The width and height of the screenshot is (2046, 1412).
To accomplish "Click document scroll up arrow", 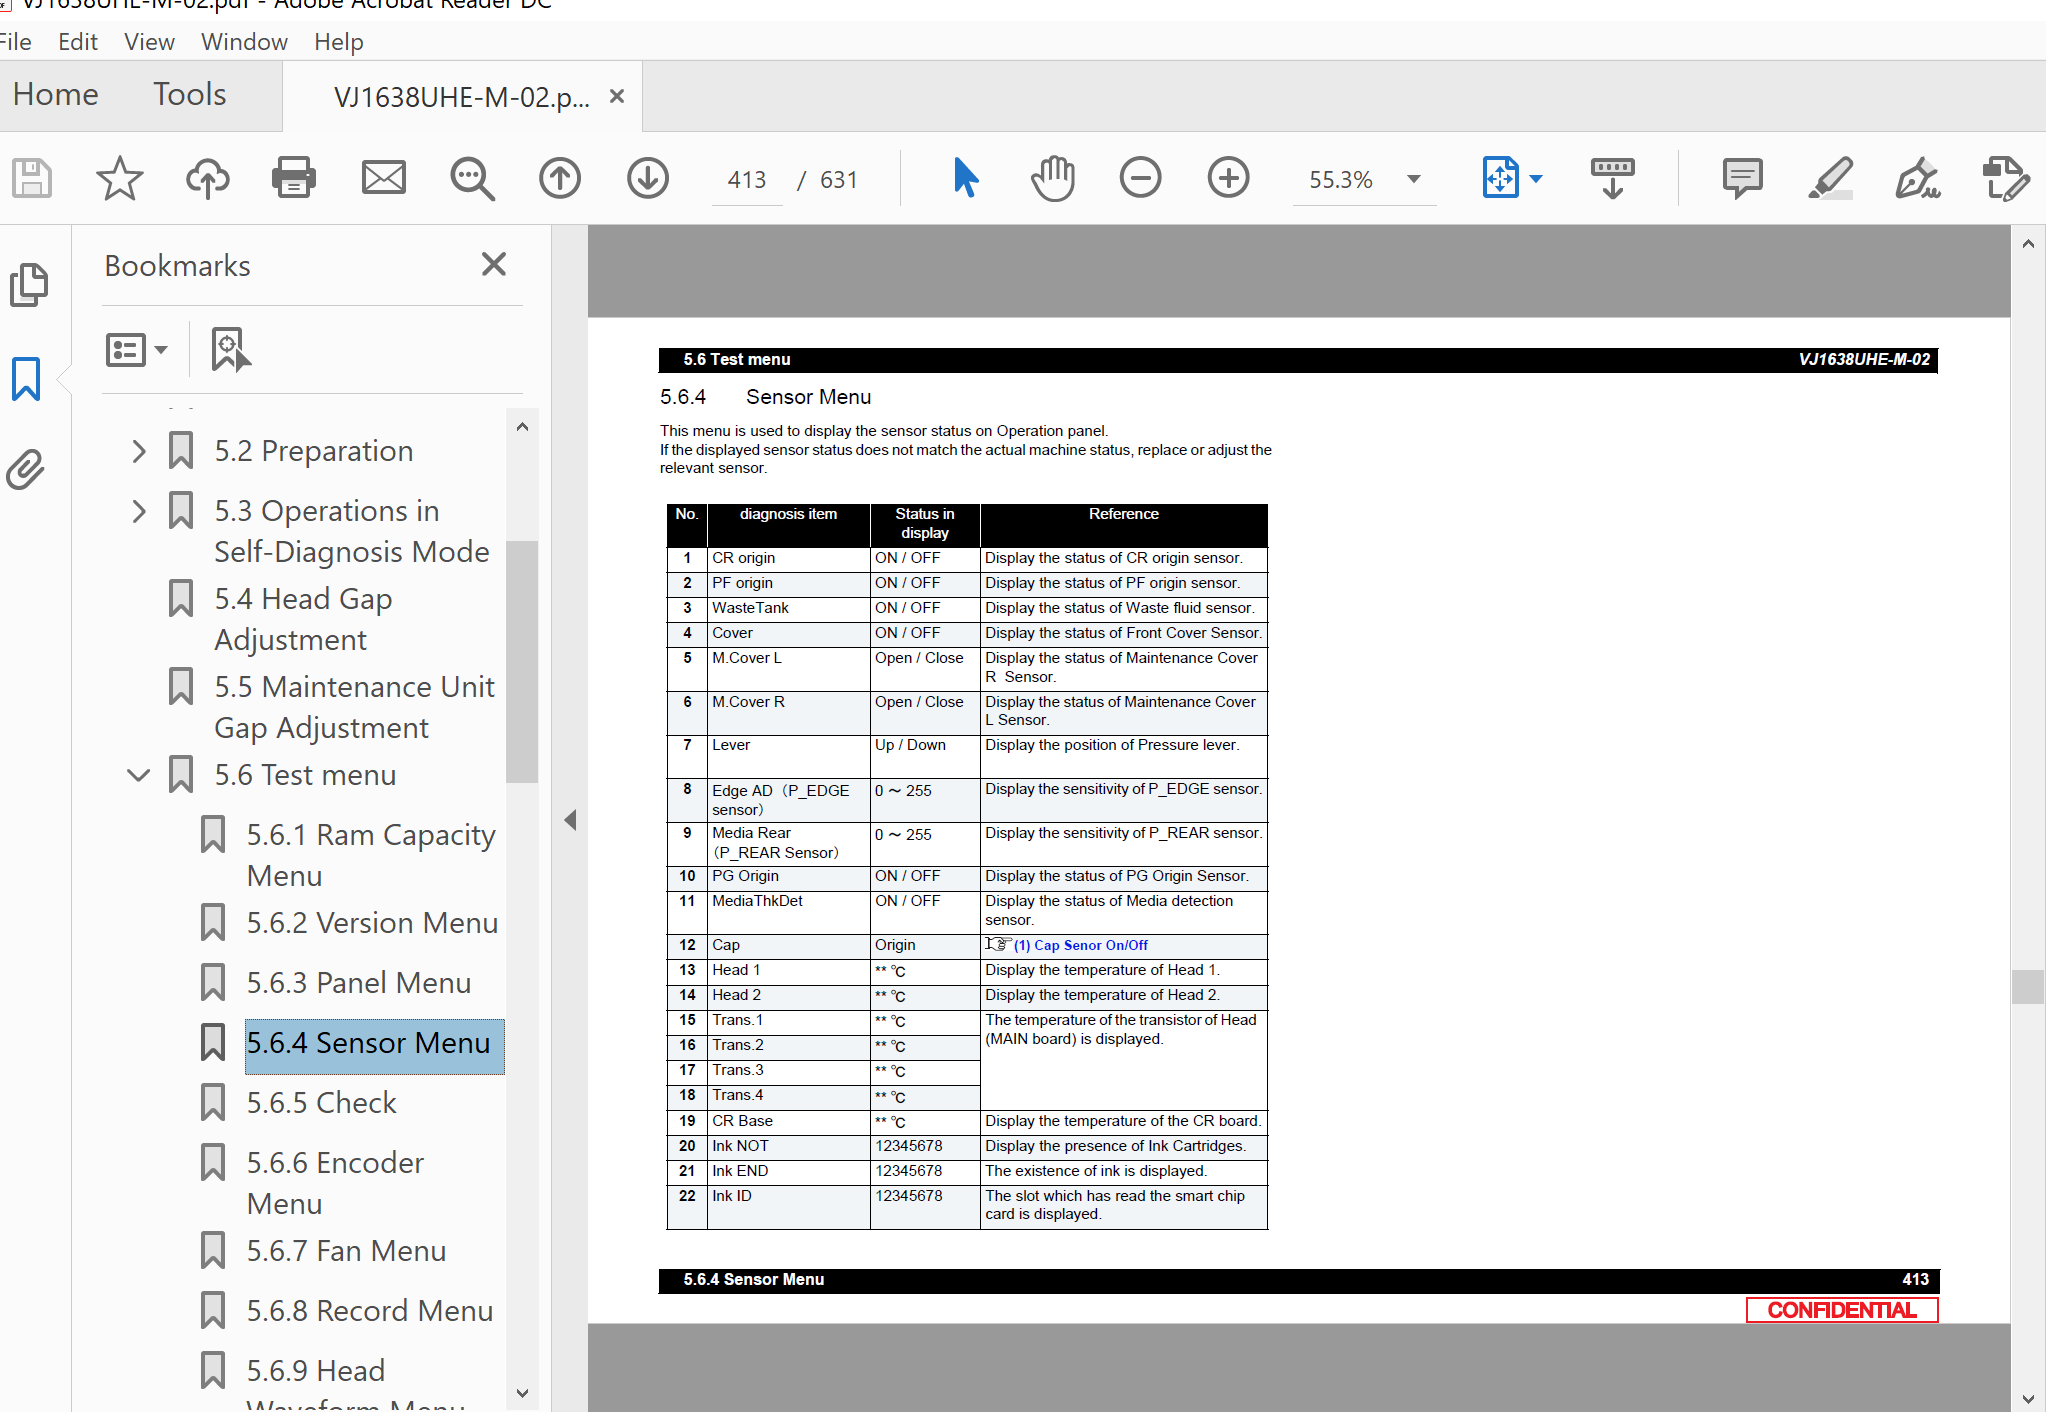I will click(2027, 243).
